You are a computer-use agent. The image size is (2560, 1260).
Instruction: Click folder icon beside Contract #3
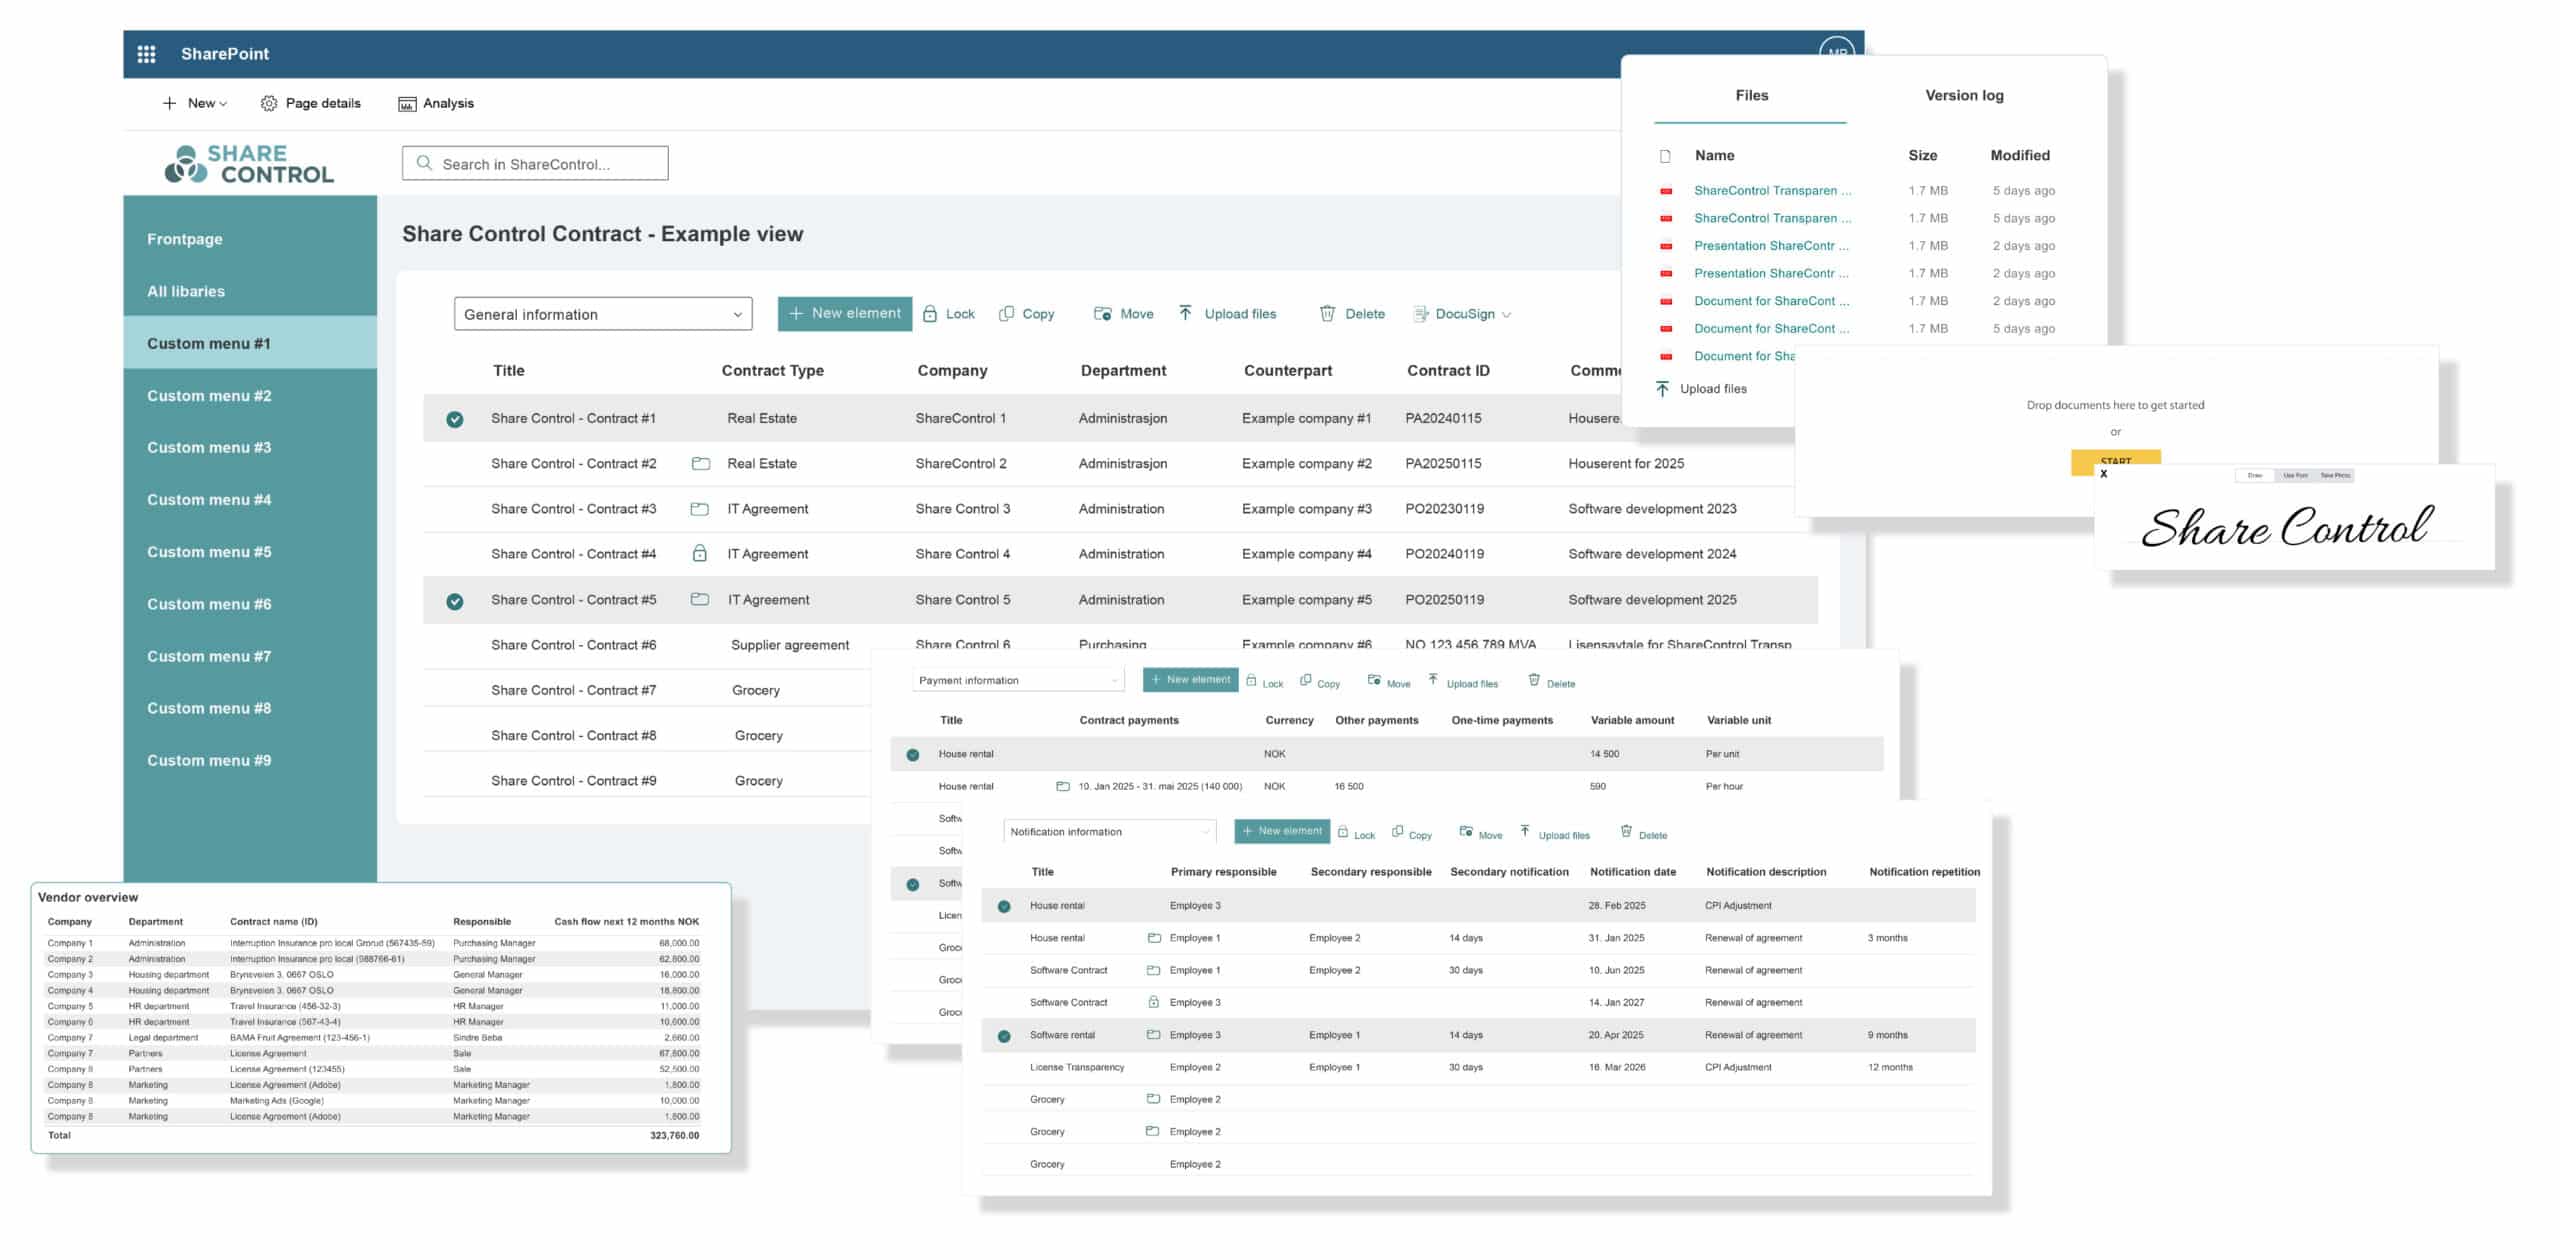click(x=700, y=509)
